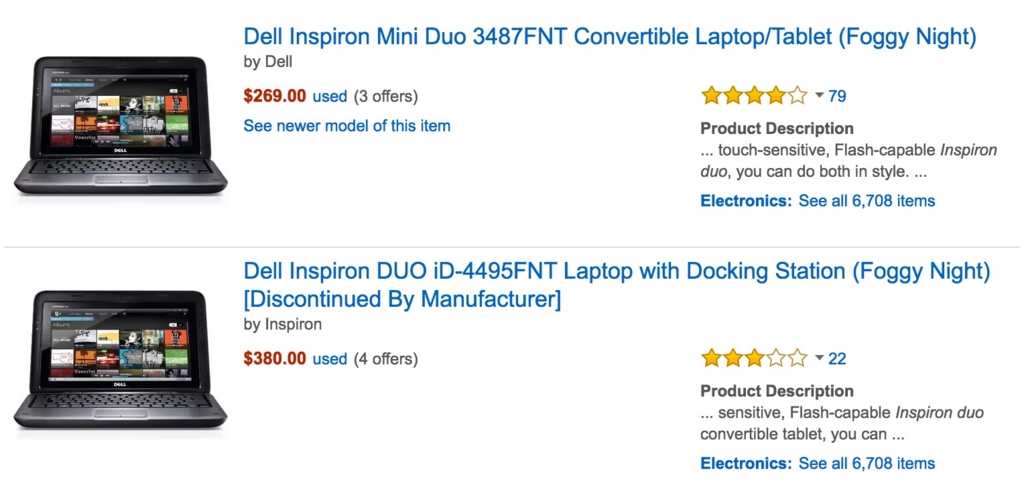Click the Electronics category label in second listing
1024x485 pixels.
tap(745, 463)
